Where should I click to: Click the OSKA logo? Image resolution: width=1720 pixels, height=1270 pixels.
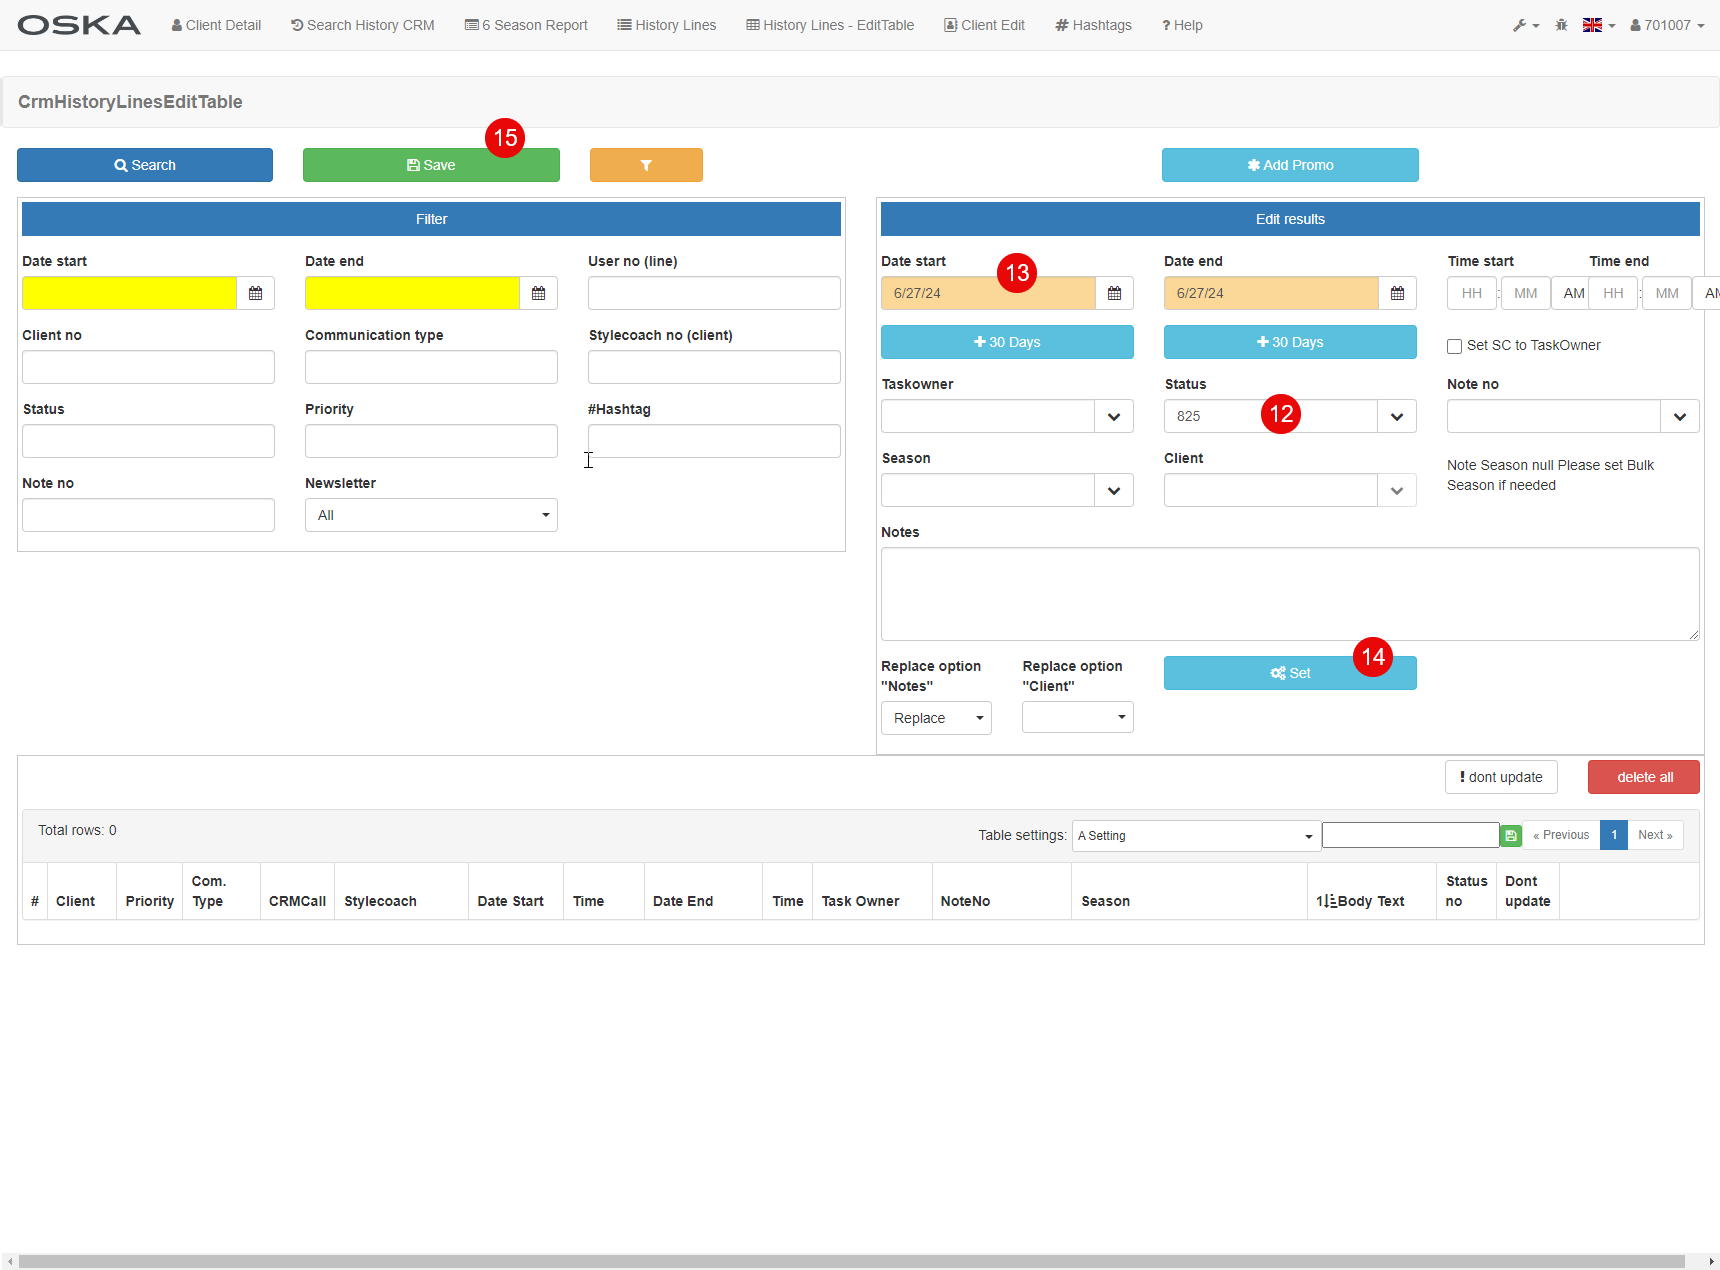click(x=79, y=25)
